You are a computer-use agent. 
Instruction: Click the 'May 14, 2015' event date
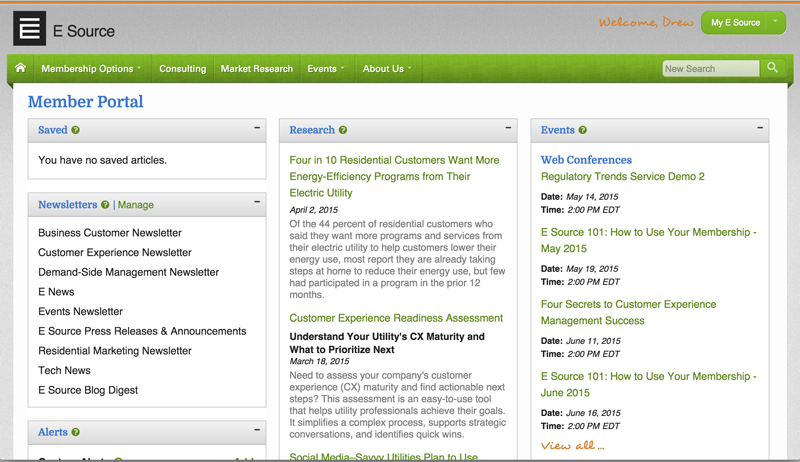[x=592, y=196]
